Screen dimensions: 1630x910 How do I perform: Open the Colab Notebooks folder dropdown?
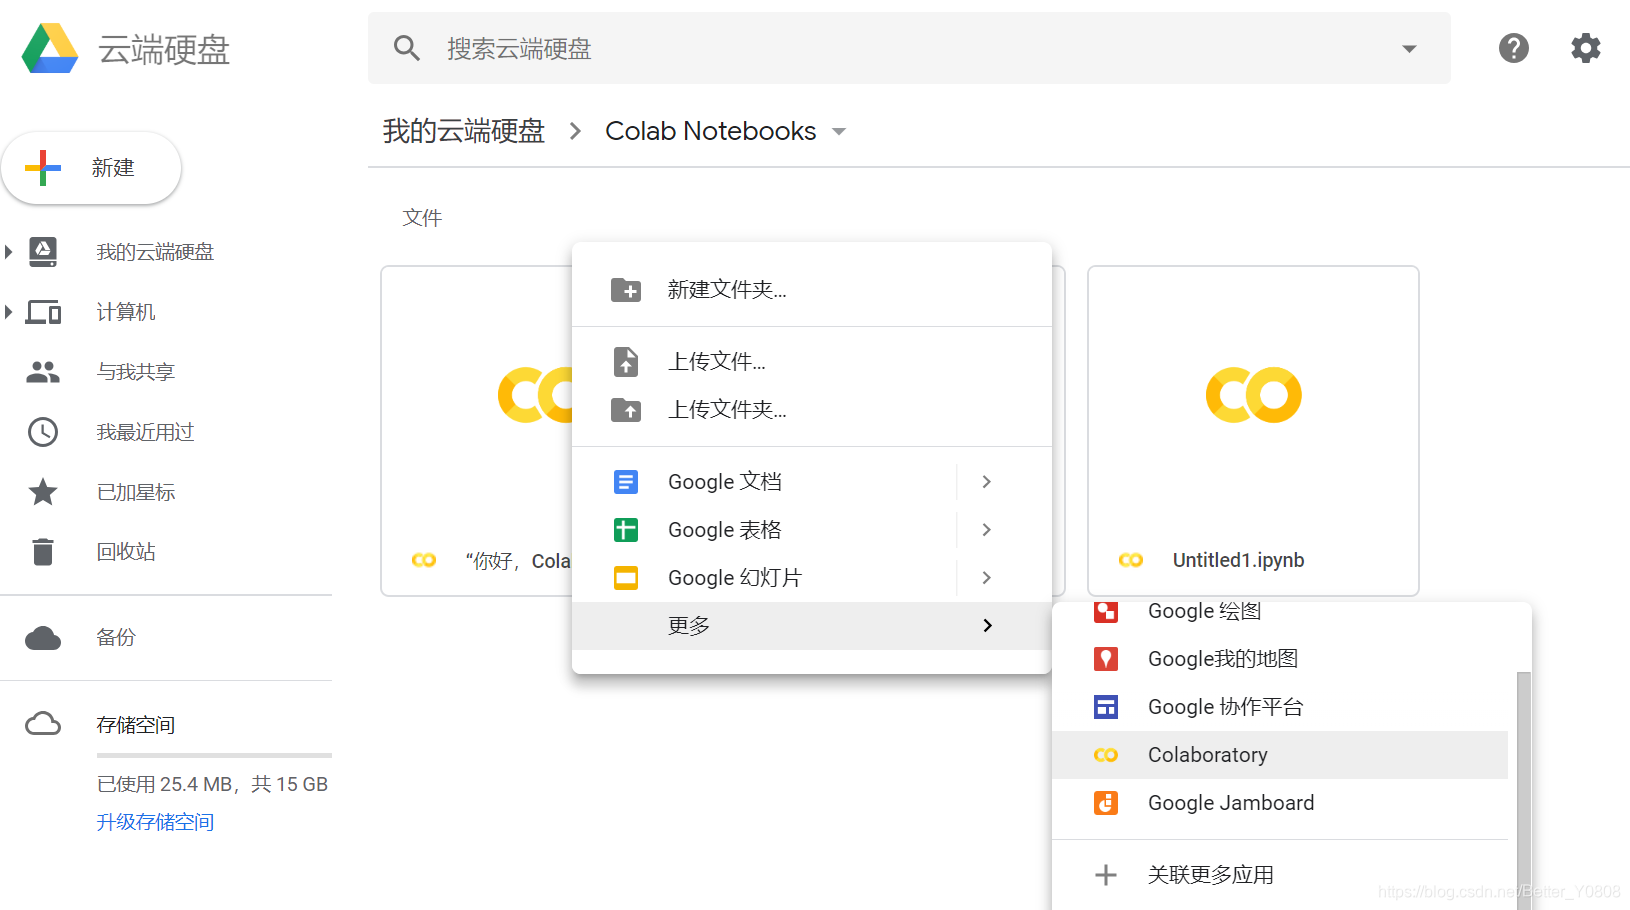839,132
